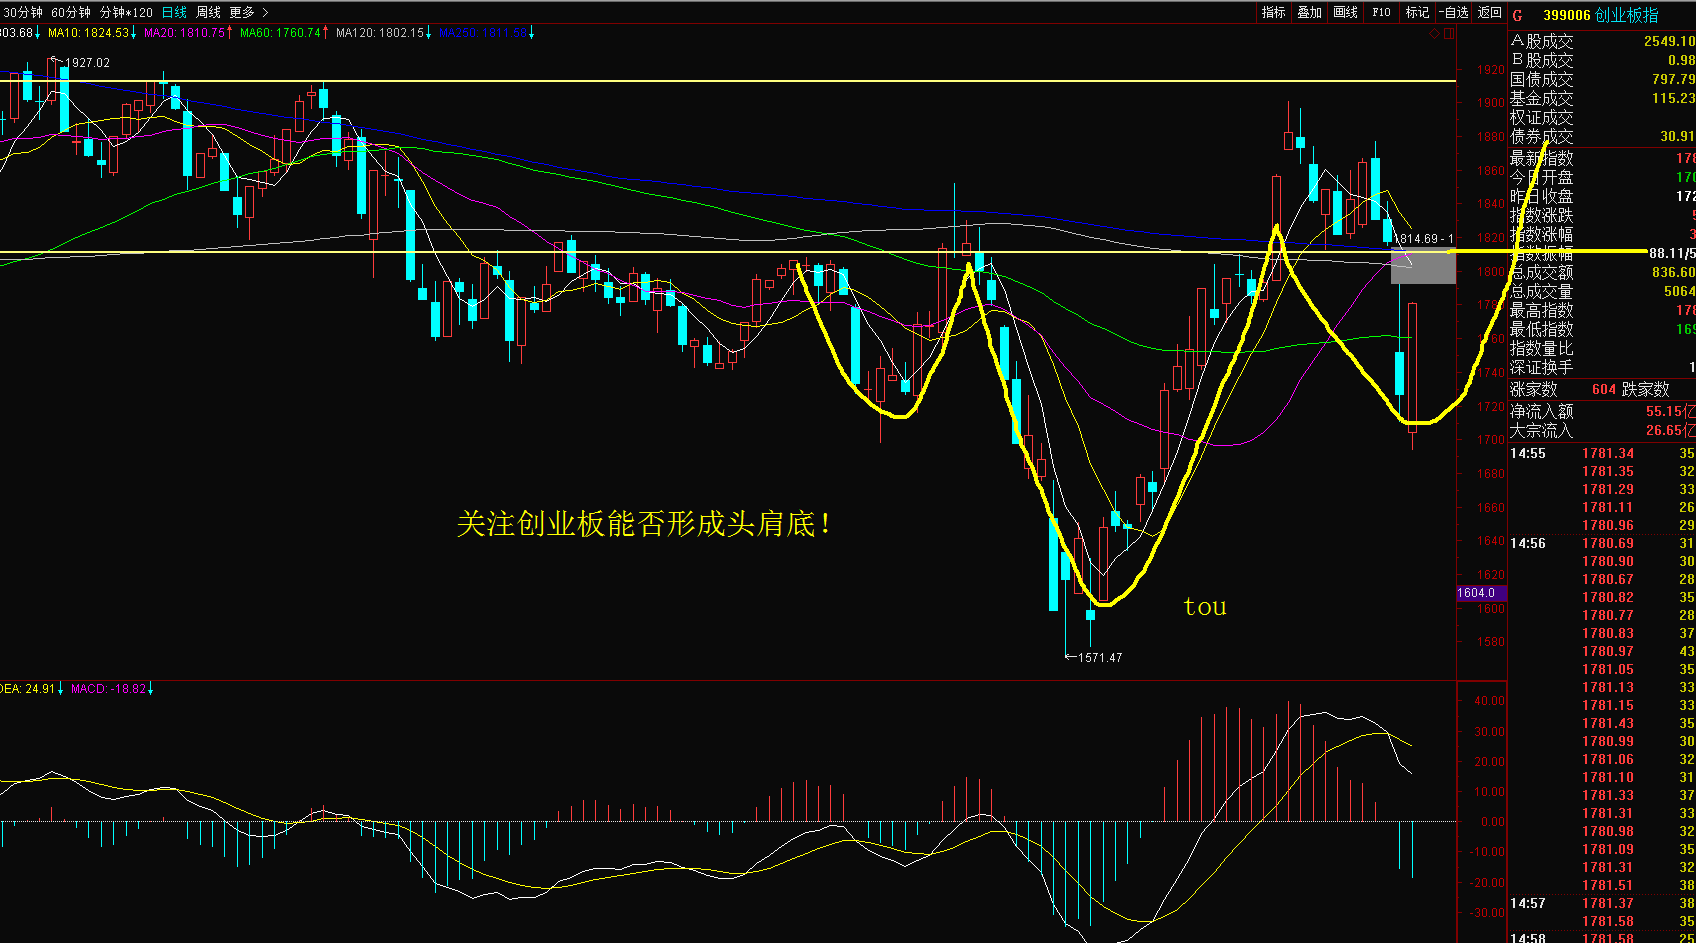
Task: Click the purple 1604.0 price axis marker
Action: pos(1480,593)
